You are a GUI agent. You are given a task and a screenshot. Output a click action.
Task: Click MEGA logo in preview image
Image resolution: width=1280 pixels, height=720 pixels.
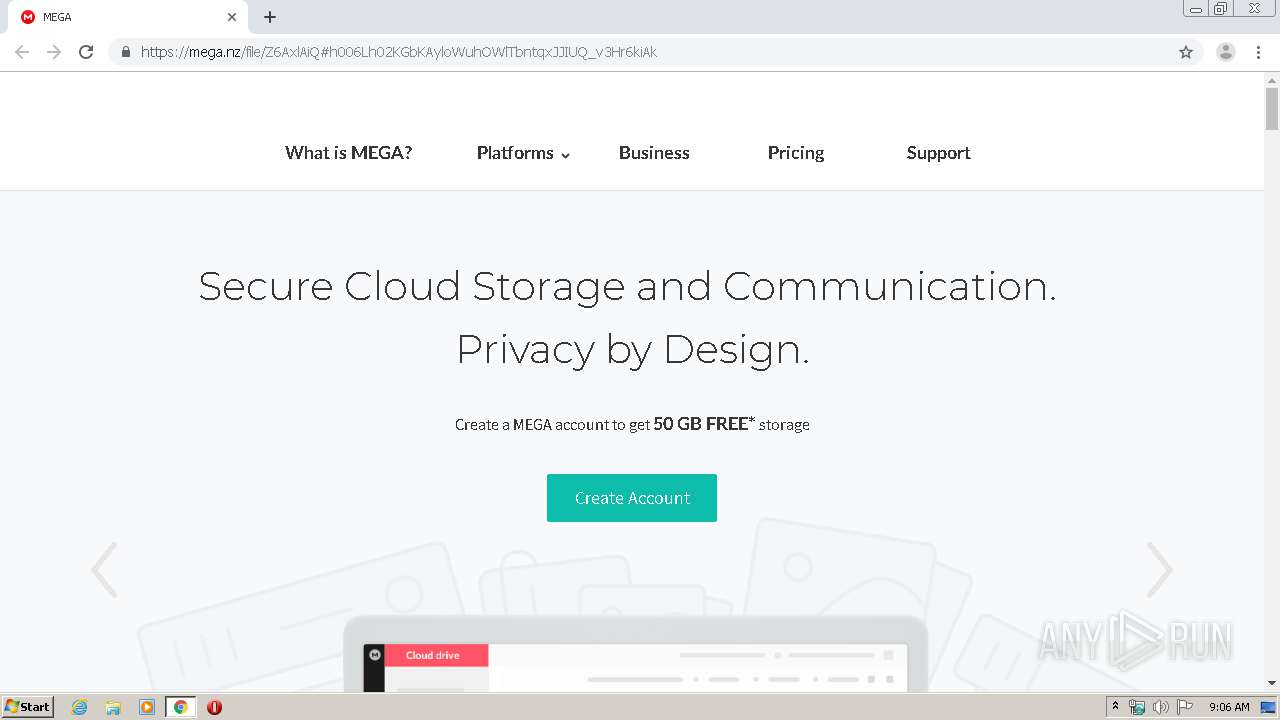[x=375, y=655]
